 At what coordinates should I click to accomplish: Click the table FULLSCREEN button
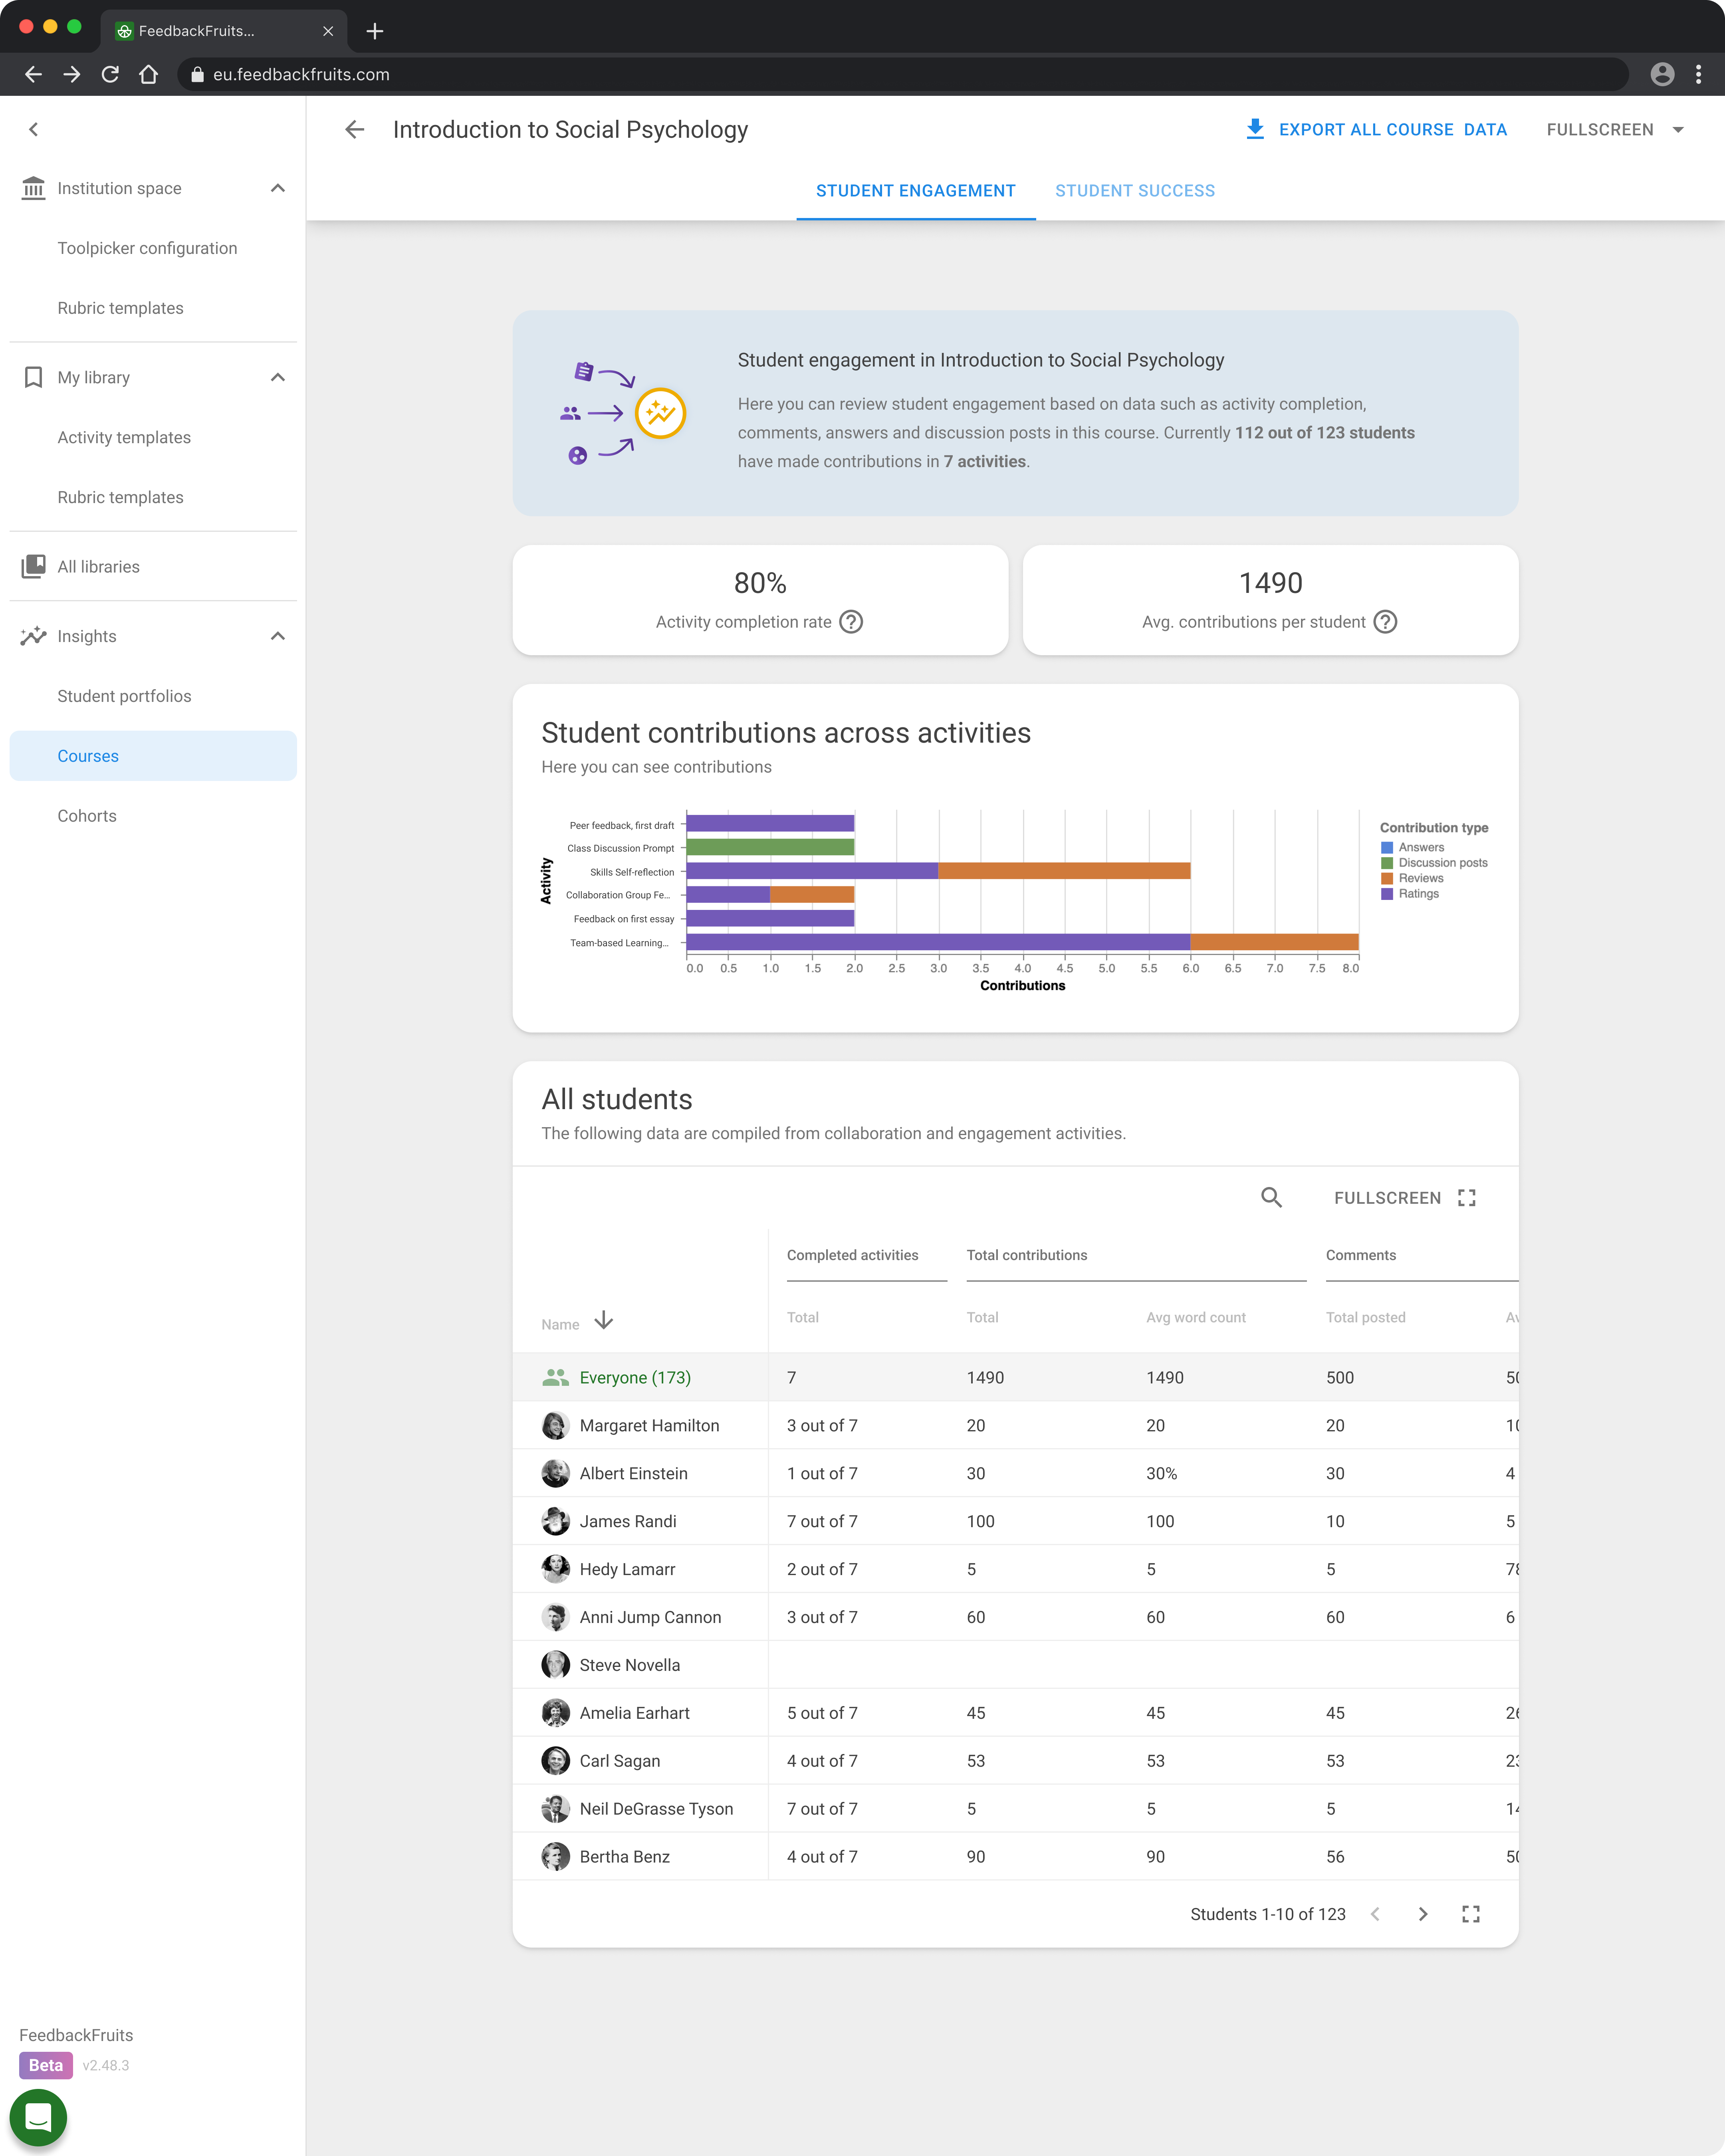1405,1198
